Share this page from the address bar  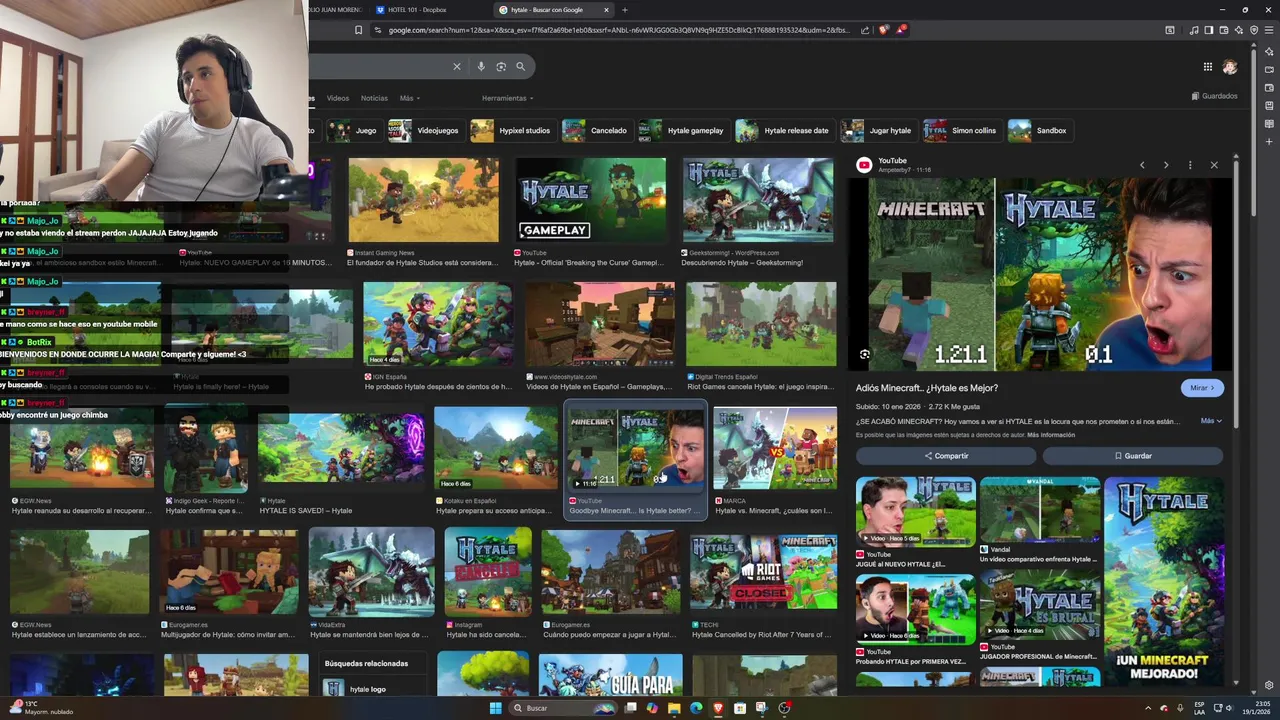pyautogui.click(x=865, y=30)
